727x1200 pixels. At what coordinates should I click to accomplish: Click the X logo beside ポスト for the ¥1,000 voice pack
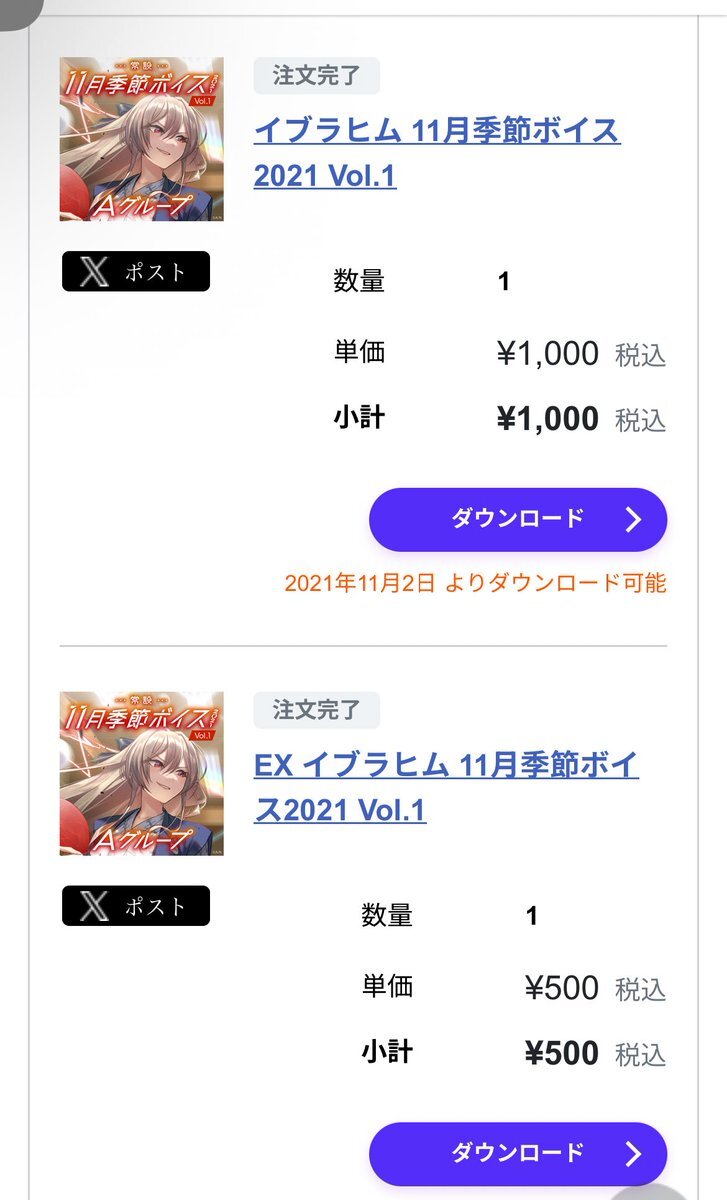pos(93,272)
